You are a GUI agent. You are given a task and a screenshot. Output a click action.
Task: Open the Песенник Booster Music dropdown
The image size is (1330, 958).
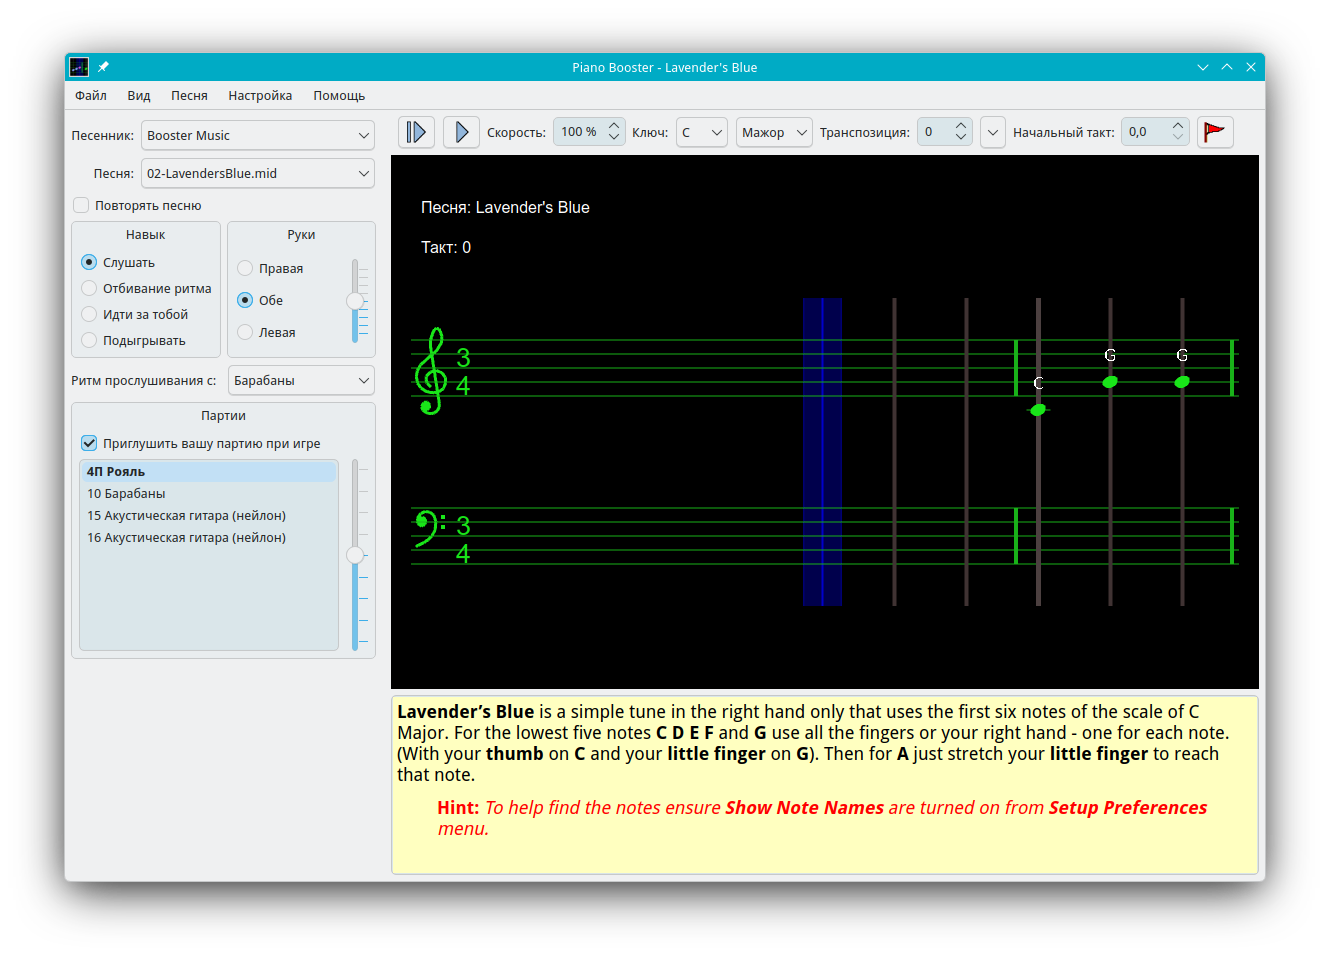click(x=257, y=136)
